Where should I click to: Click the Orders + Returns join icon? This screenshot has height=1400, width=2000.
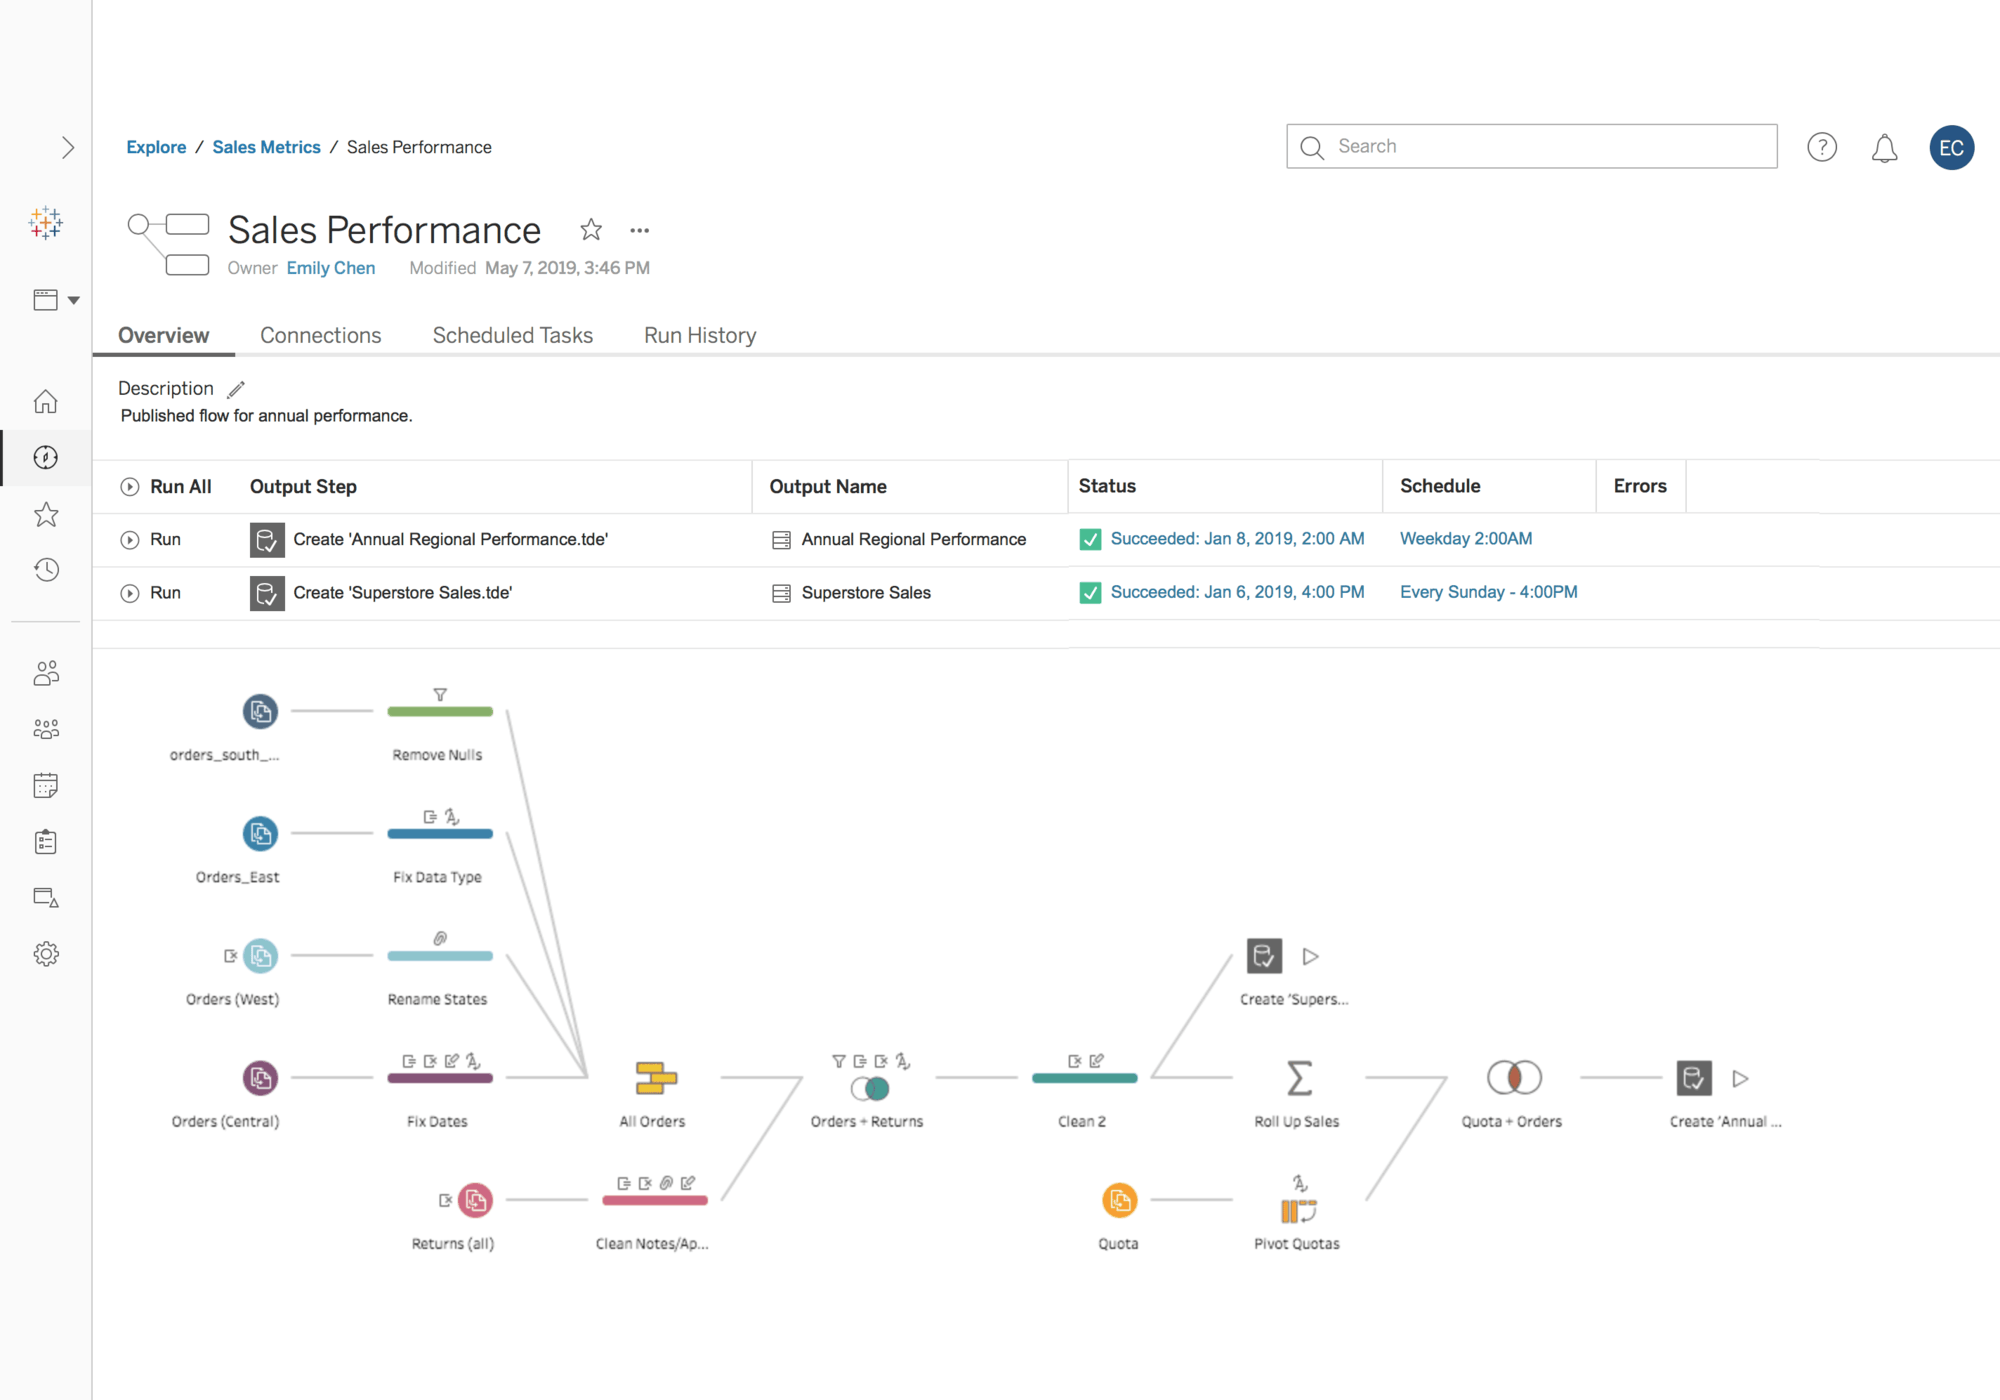click(x=869, y=1088)
